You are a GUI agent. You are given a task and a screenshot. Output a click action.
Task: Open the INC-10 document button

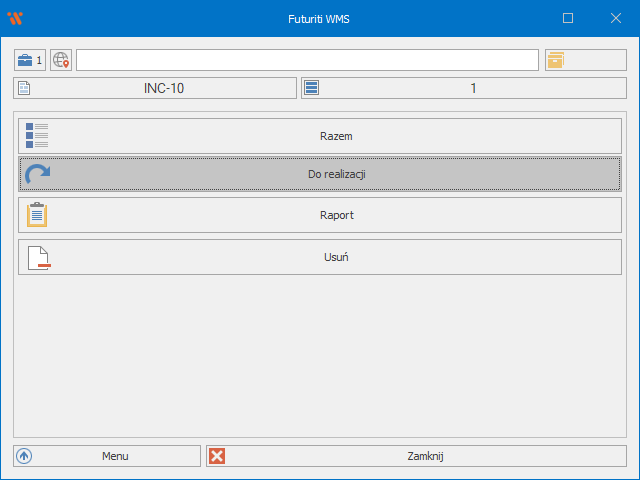point(163,88)
